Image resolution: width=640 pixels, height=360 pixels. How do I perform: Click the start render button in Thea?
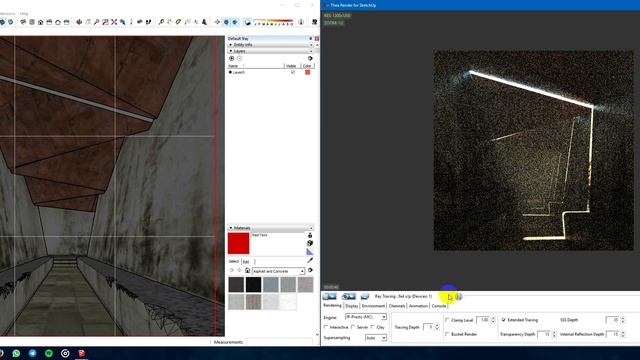(329, 296)
